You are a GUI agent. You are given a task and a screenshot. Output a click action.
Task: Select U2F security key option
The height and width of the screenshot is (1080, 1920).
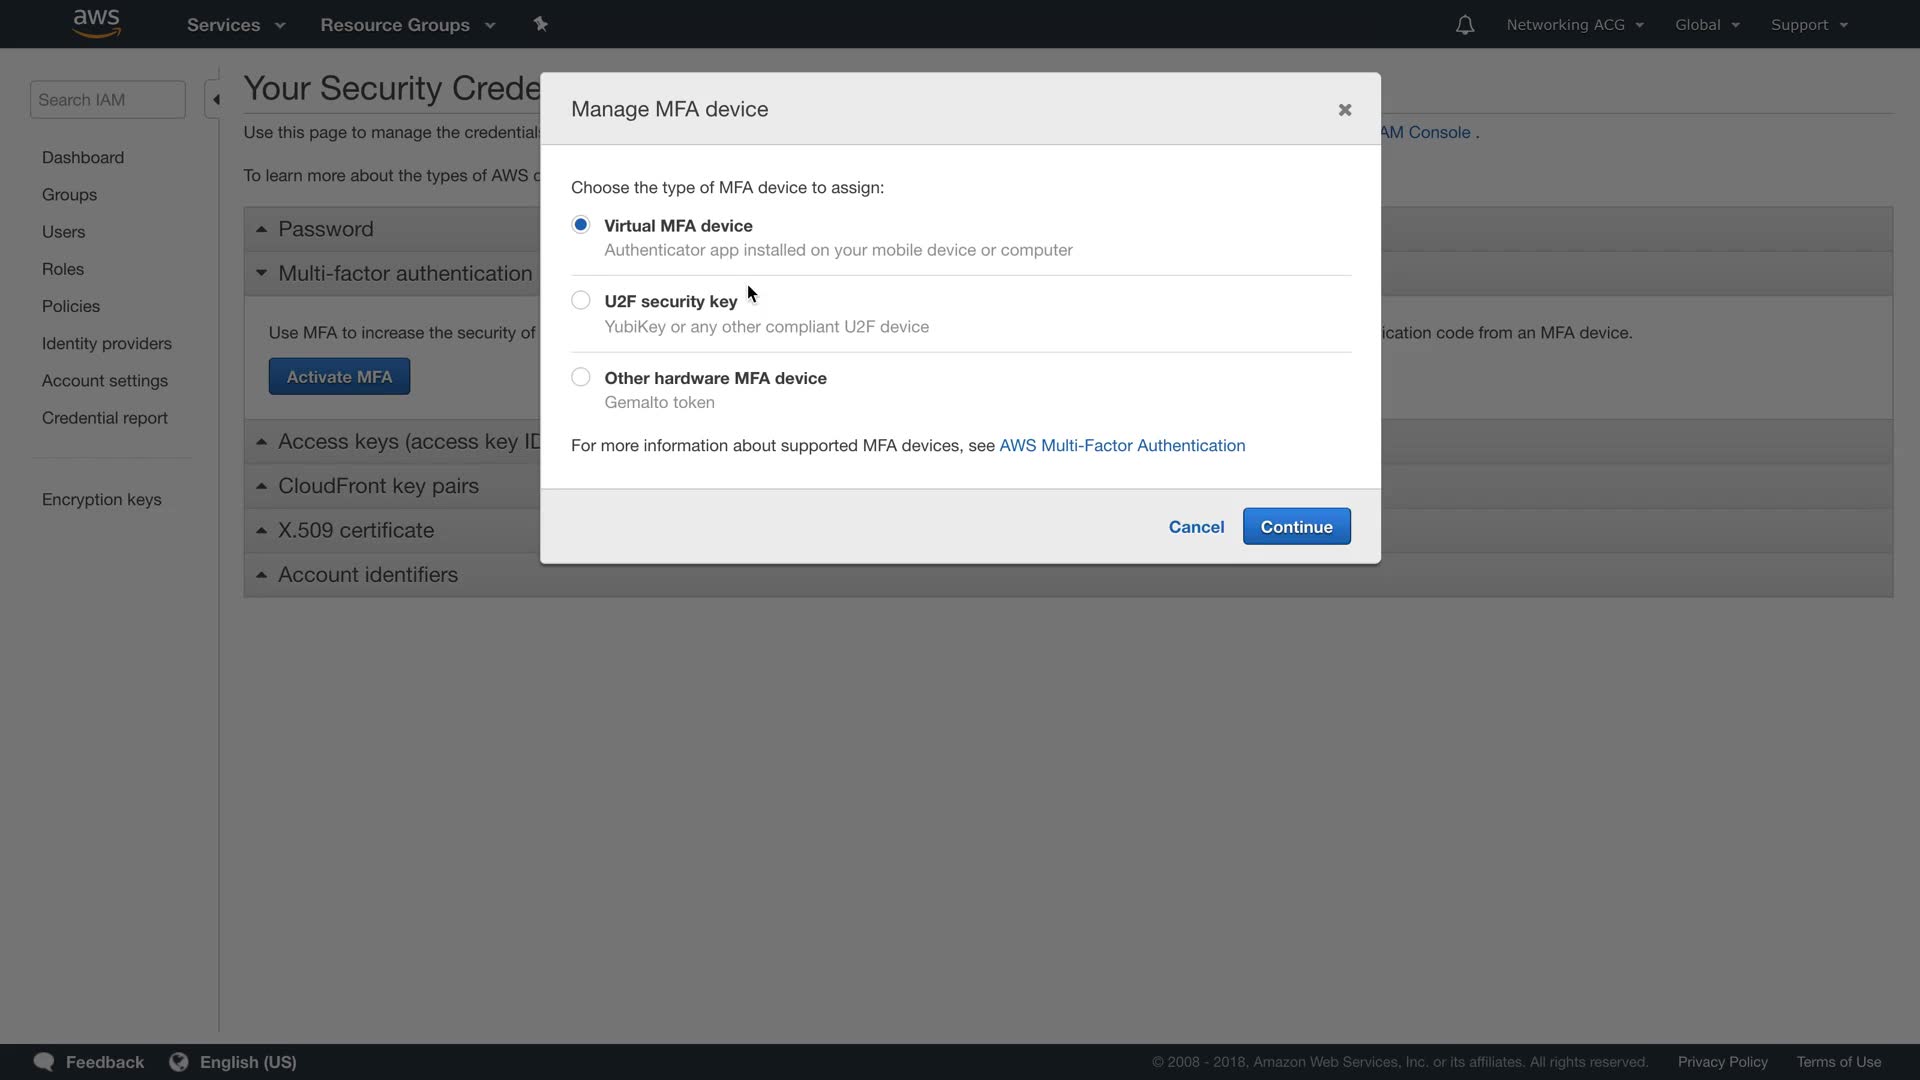coord(580,301)
